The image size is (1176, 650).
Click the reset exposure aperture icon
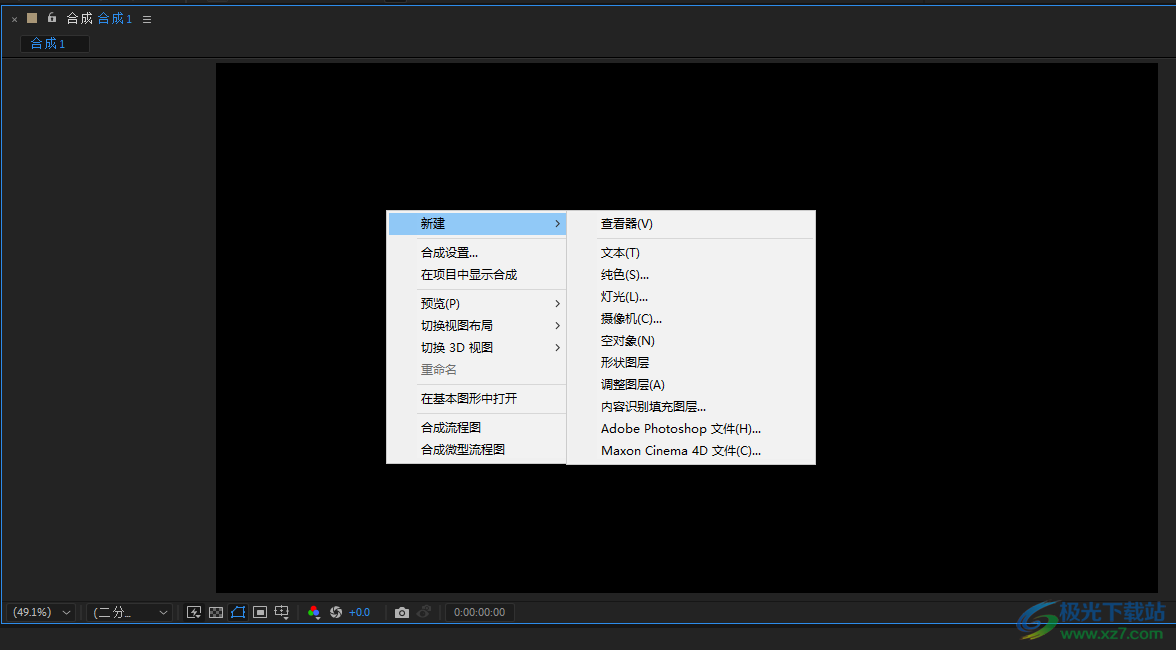point(336,613)
